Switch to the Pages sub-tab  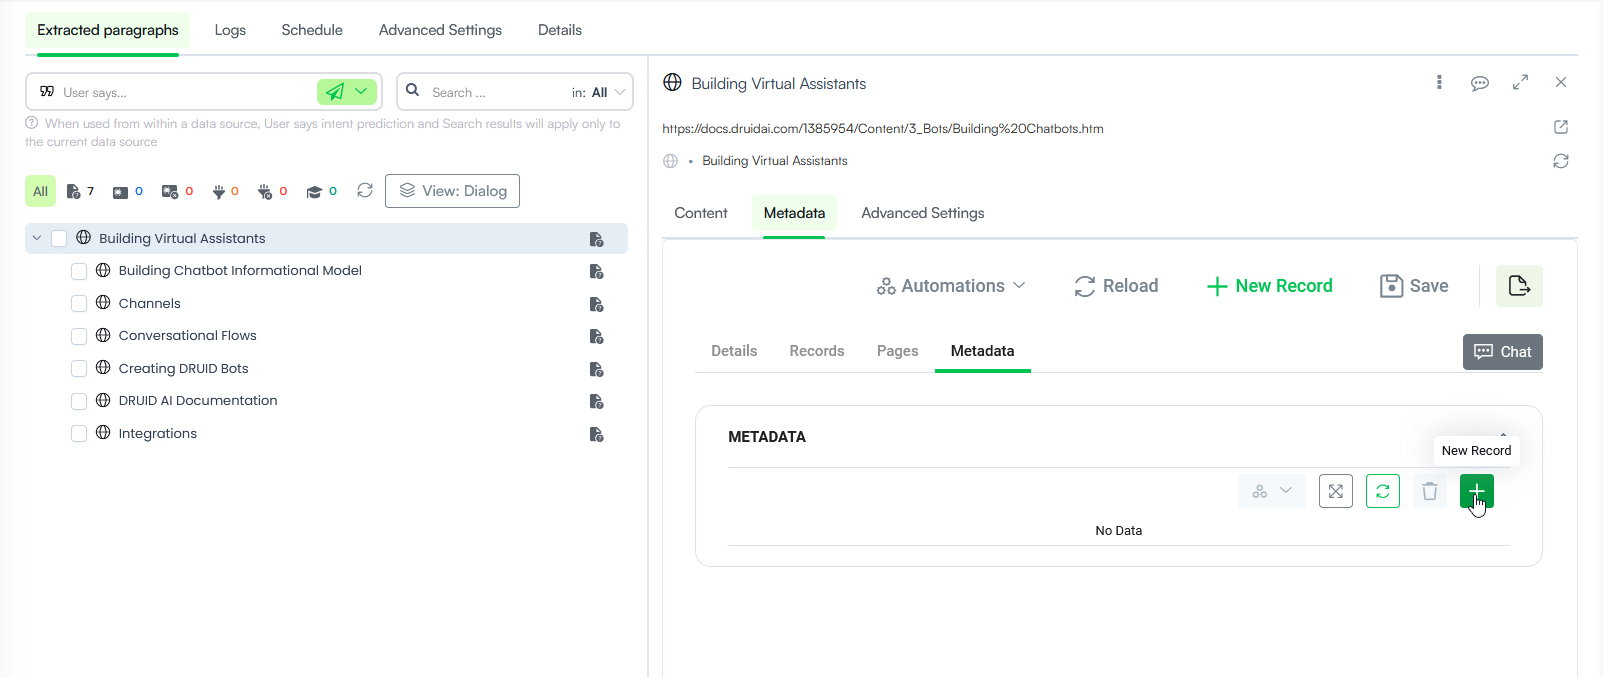coord(897,351)
